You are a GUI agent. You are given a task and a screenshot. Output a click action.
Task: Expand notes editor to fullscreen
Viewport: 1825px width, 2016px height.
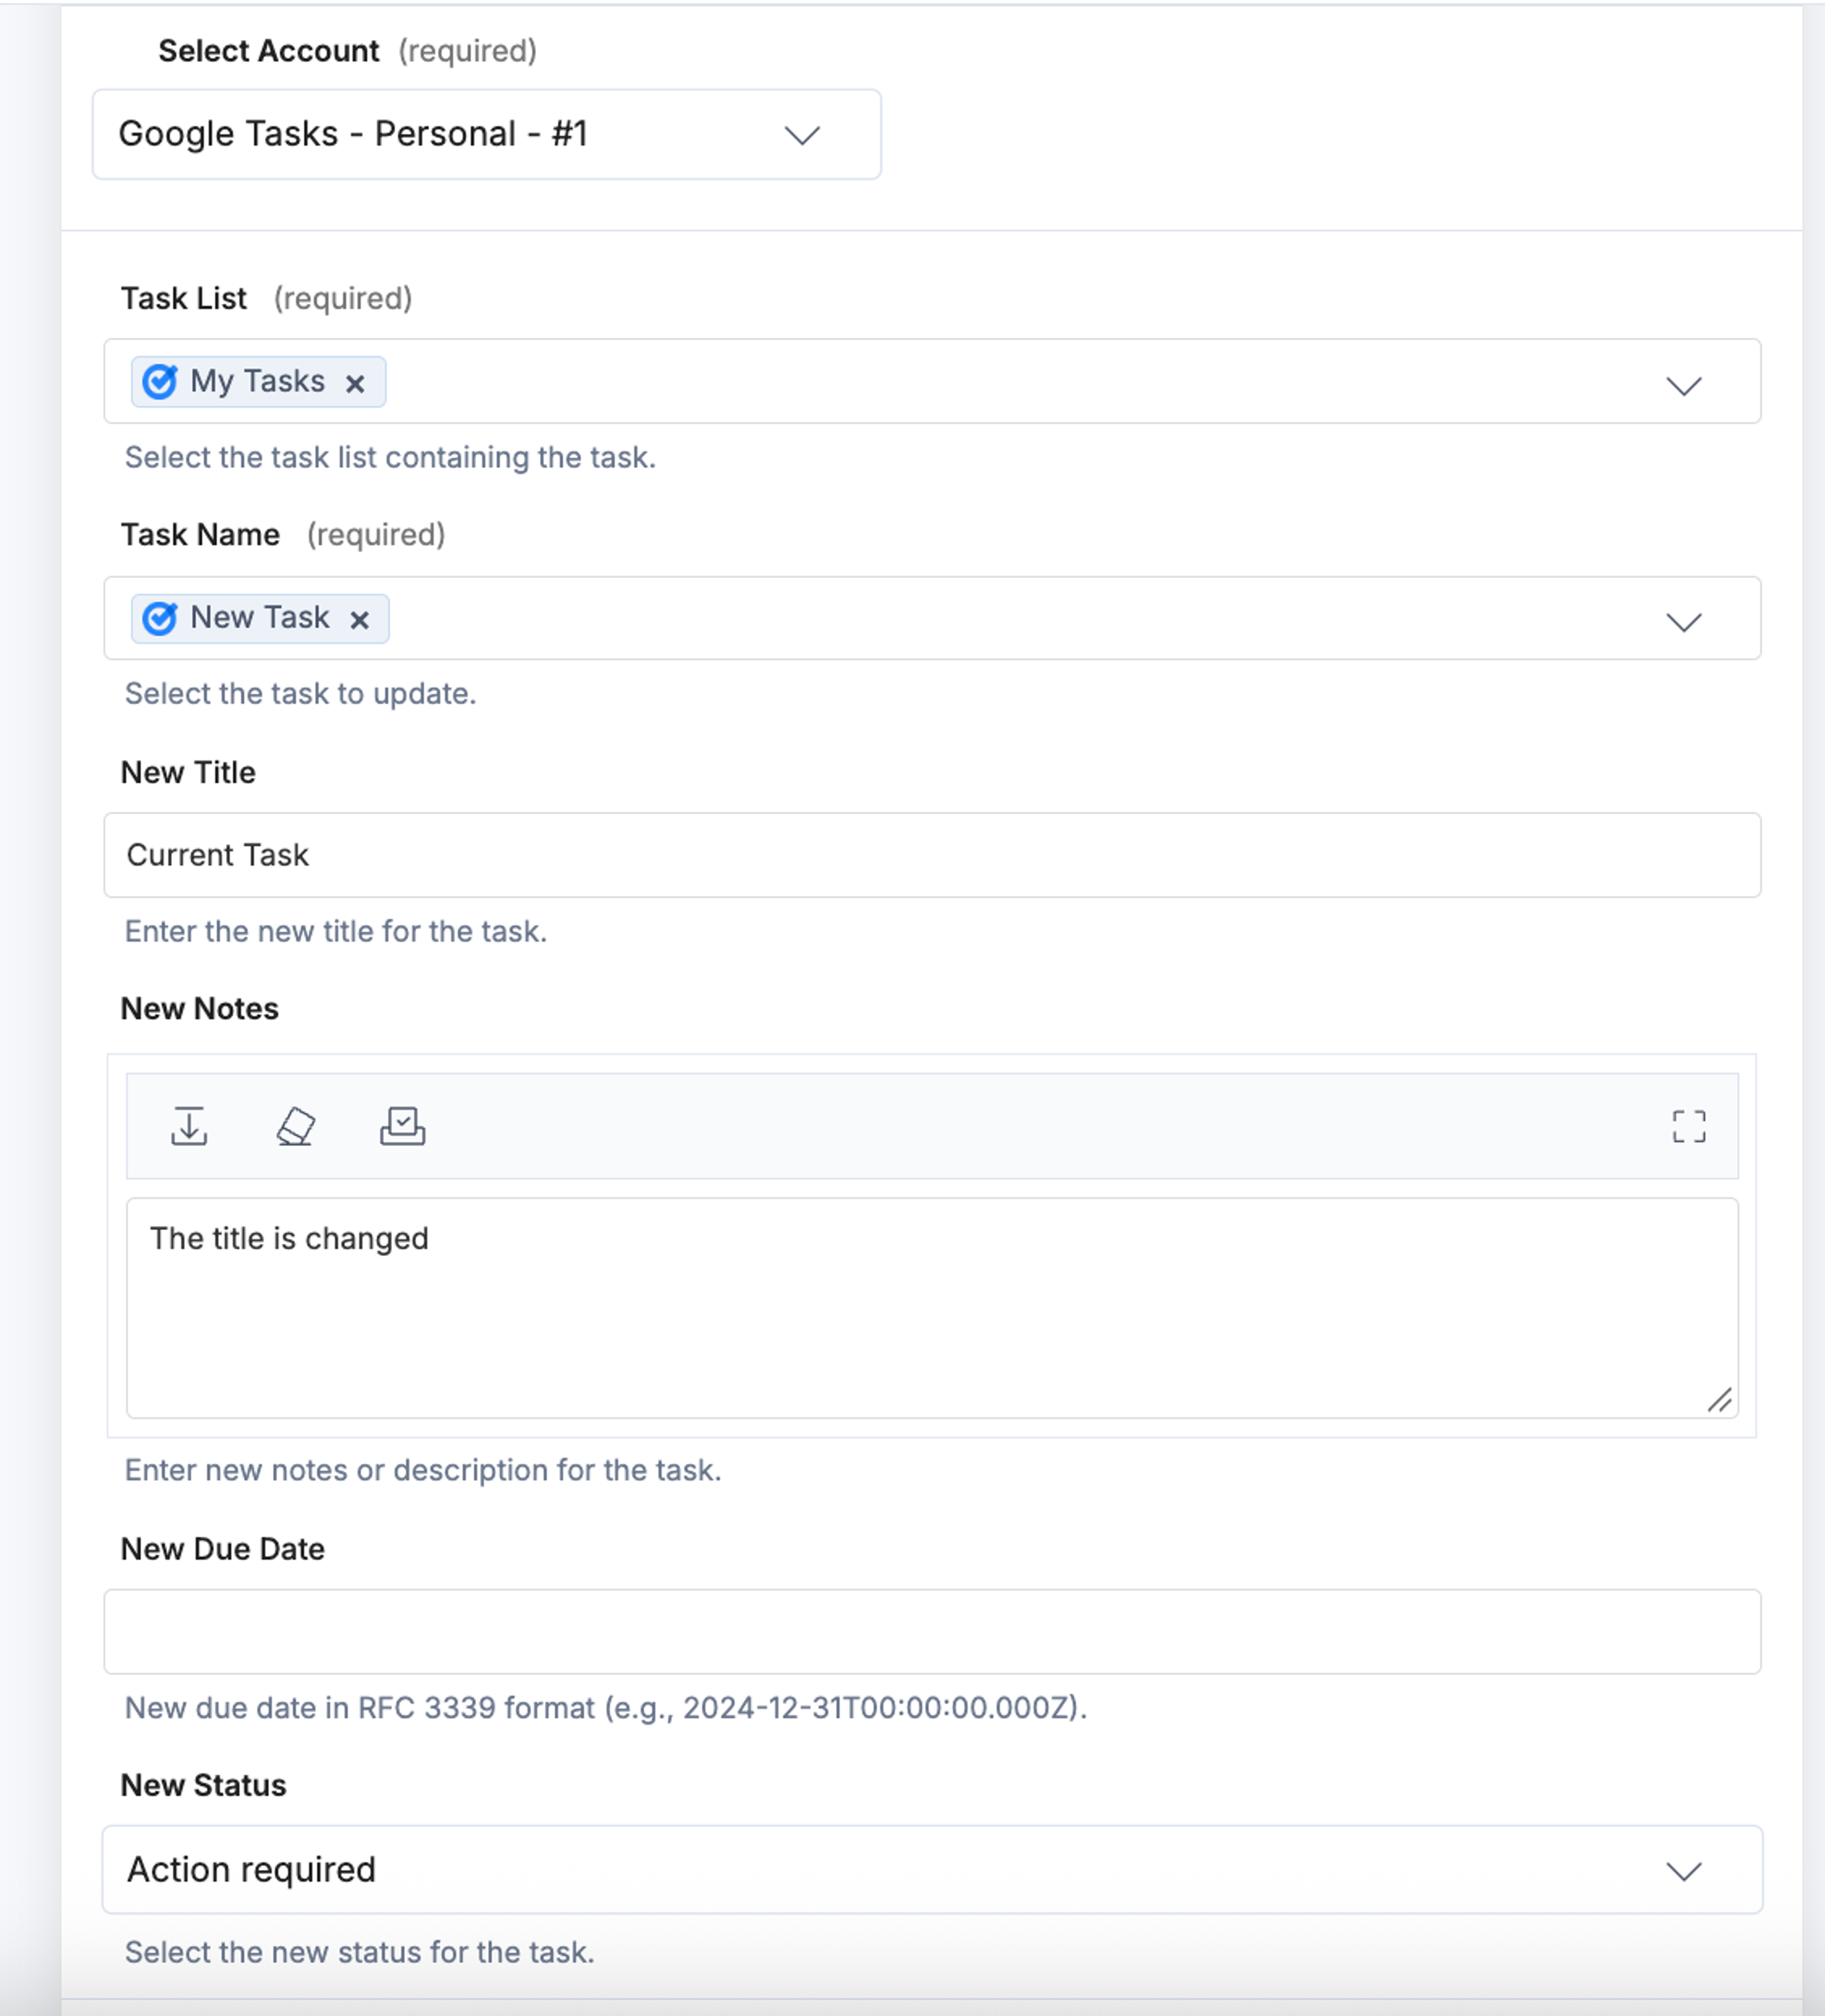[1689, 1126]
